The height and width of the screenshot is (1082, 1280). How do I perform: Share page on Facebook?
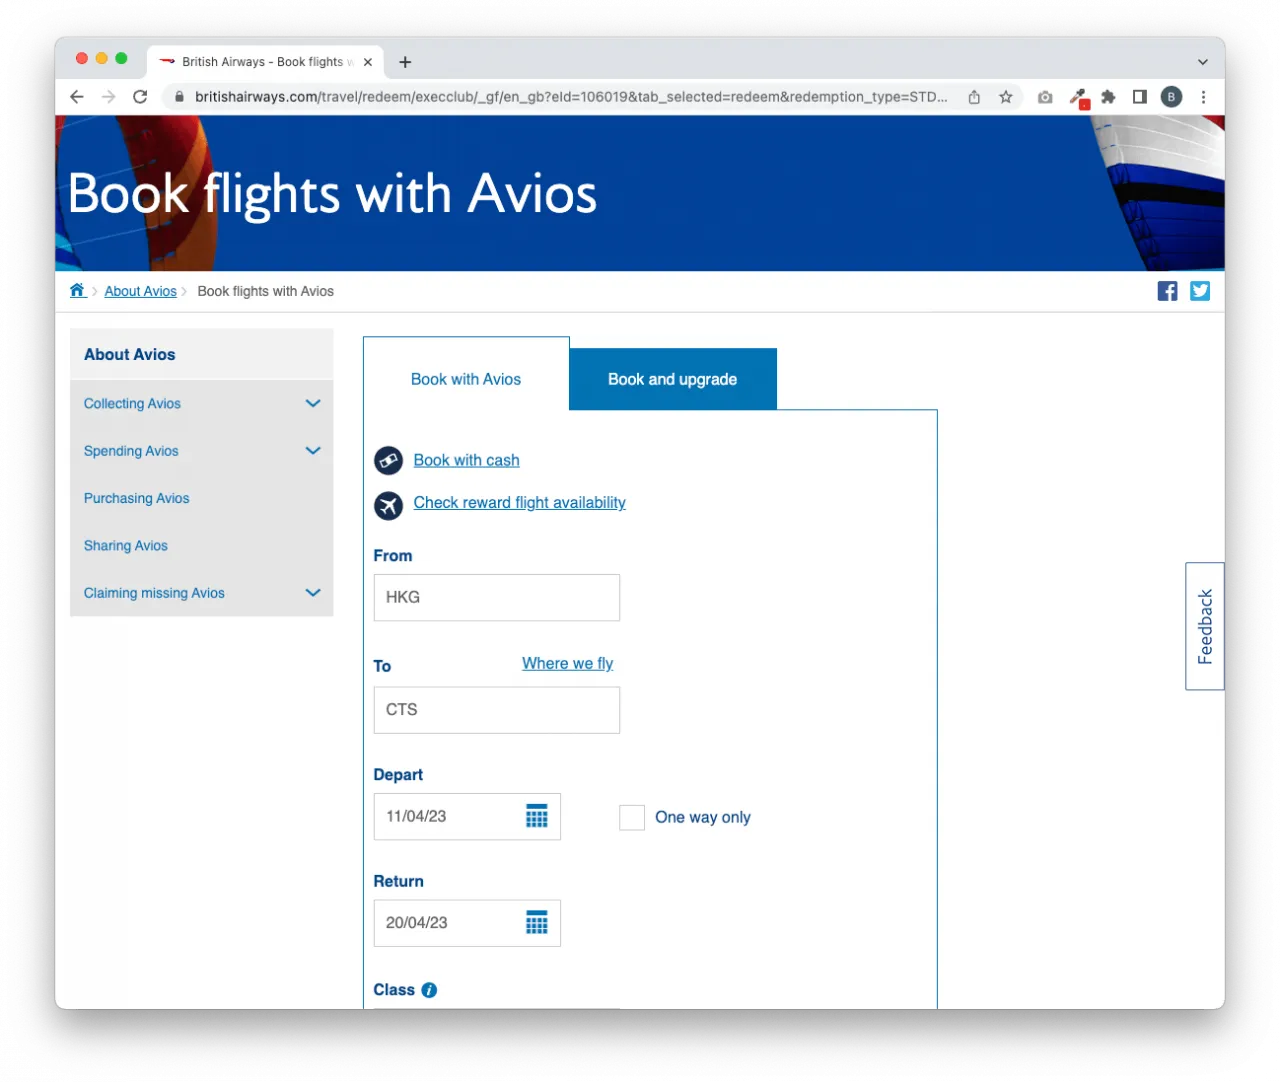point(1167,291)
